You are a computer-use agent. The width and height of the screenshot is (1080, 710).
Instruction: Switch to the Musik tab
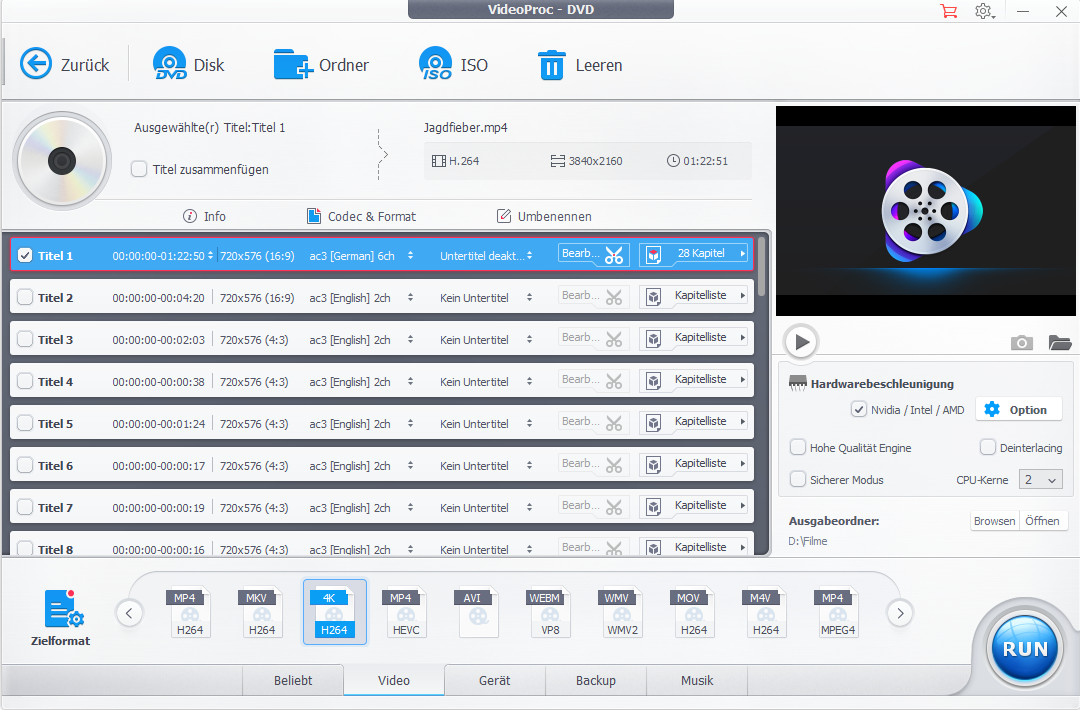tap(697, 680)
